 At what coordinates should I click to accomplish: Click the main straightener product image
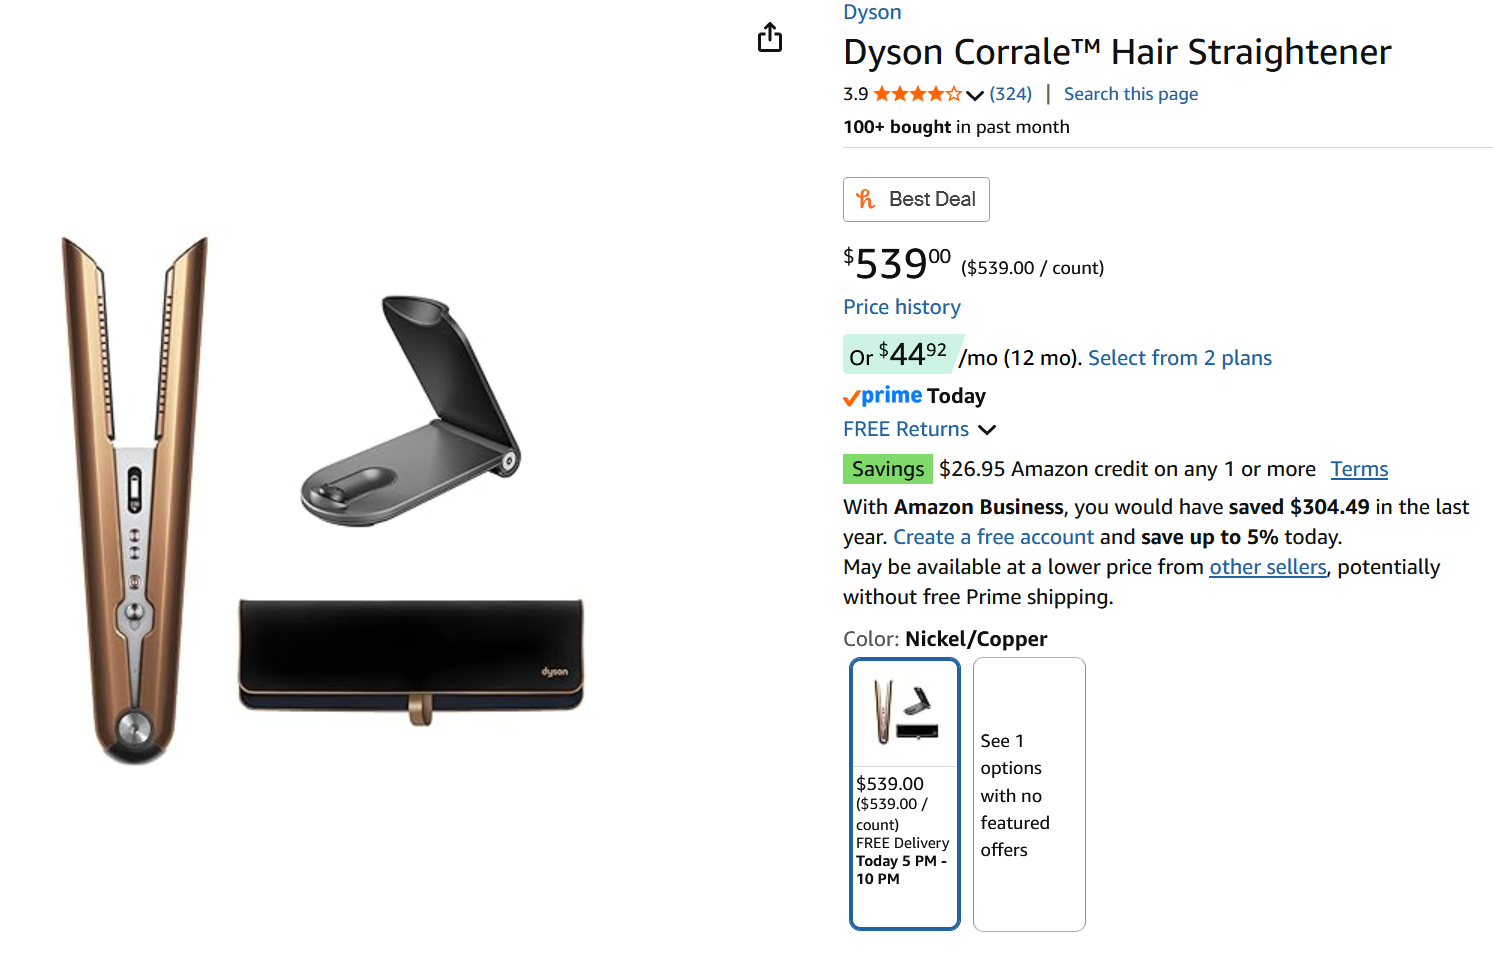[135, 500]
